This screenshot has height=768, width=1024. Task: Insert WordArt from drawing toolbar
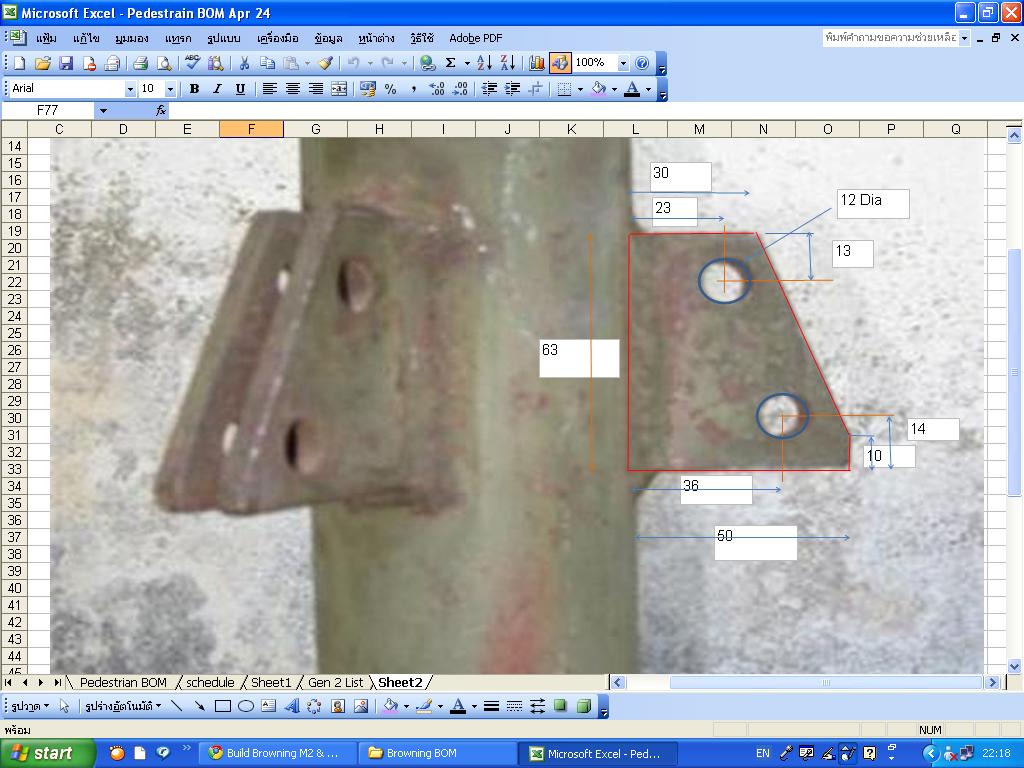pyautogui.click(x=292, y=706)
